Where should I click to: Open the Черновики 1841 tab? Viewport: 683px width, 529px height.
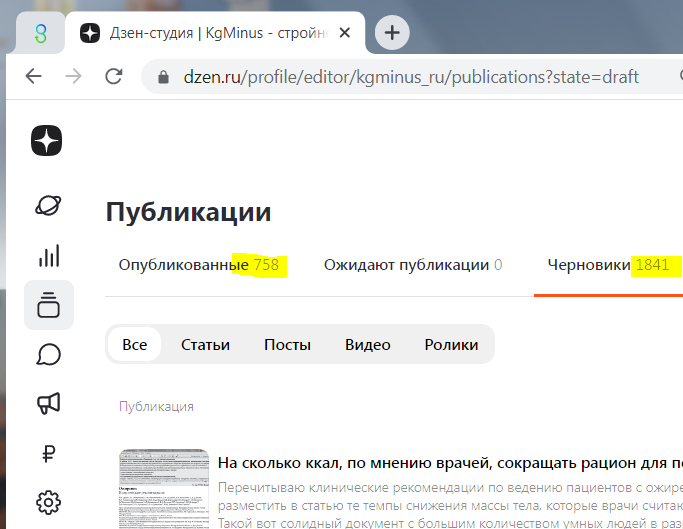click(608, 264)
